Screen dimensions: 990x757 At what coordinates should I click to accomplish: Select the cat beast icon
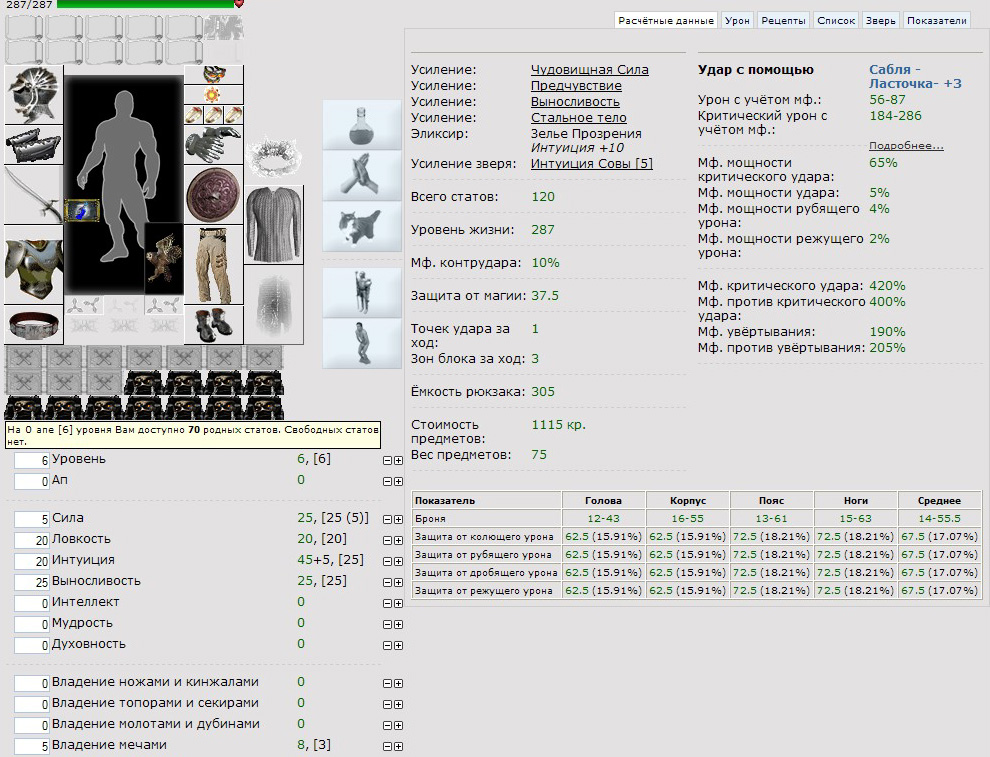coord(362,227)
